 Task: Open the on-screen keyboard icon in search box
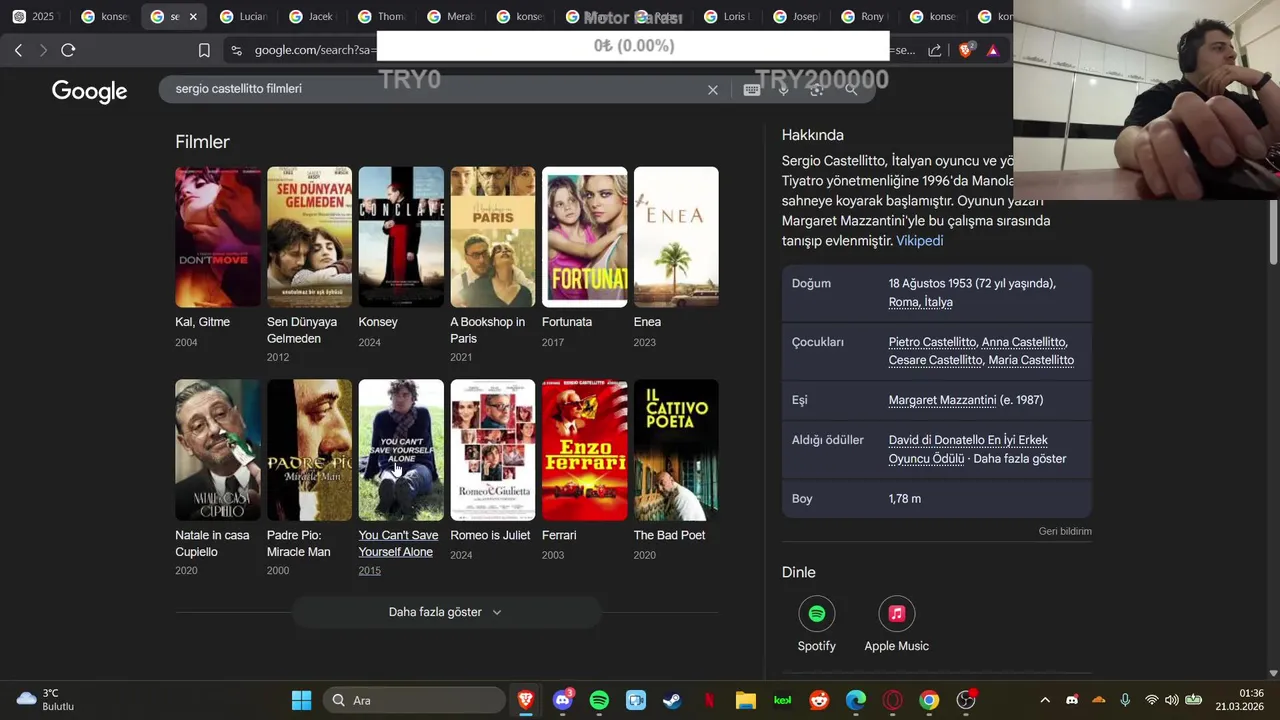point(752,89)
